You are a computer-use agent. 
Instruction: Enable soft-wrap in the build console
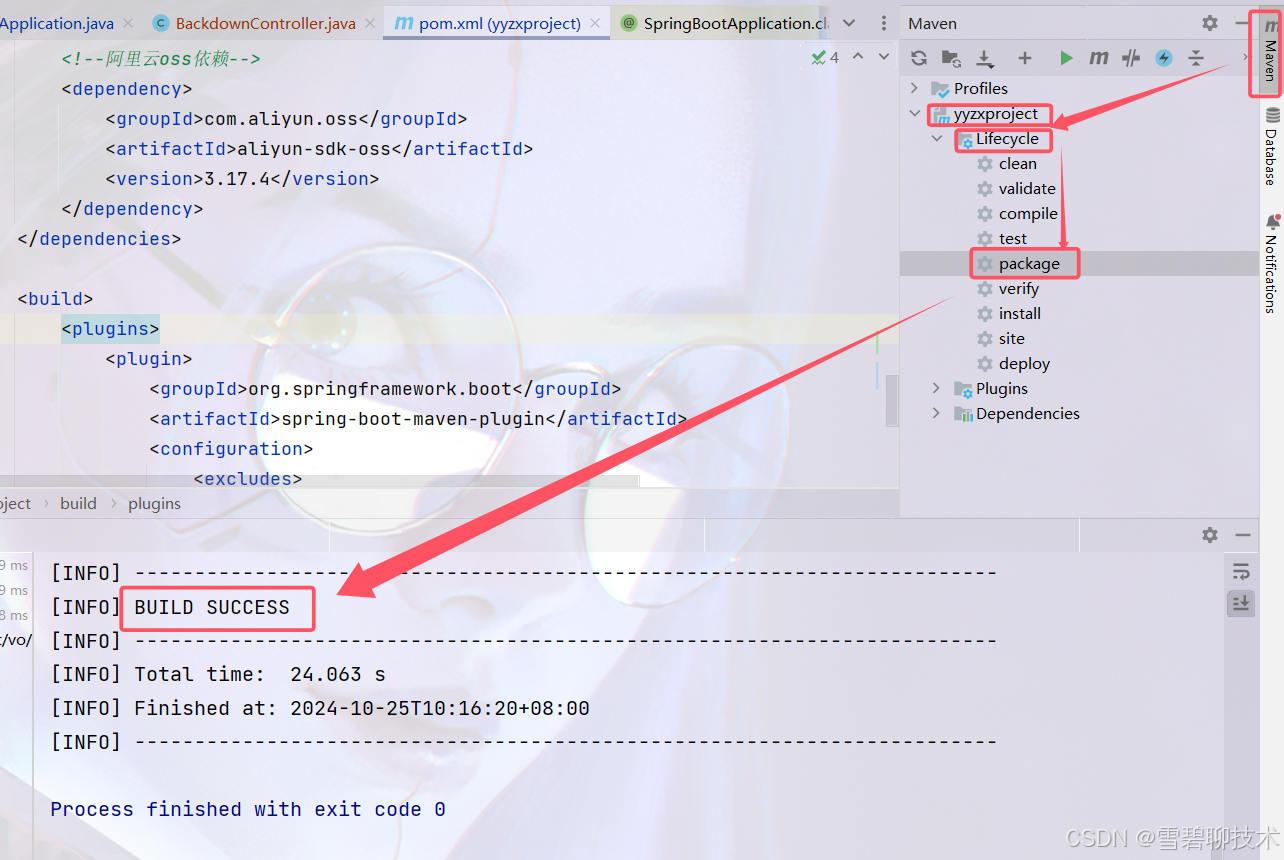(1241, 571)
